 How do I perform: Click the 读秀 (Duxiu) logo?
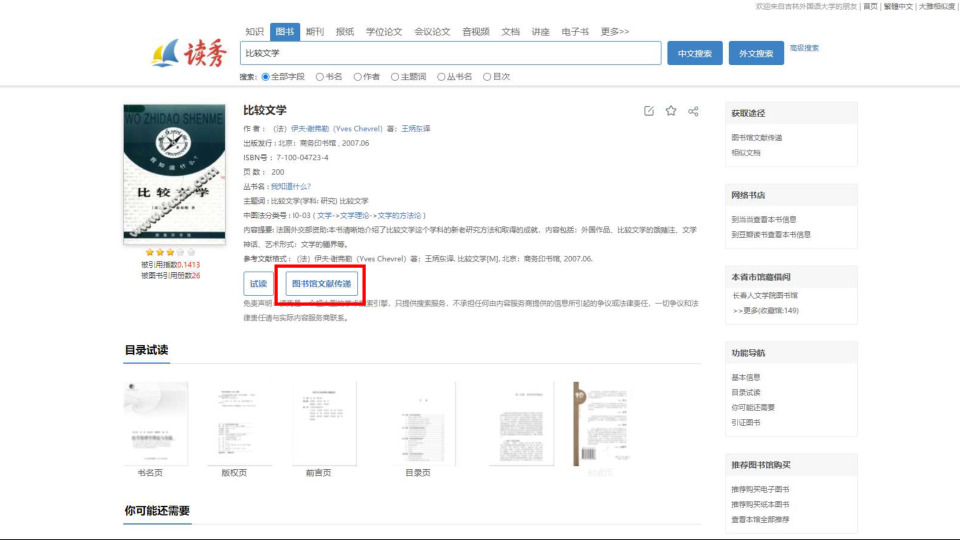coord(189,53)
